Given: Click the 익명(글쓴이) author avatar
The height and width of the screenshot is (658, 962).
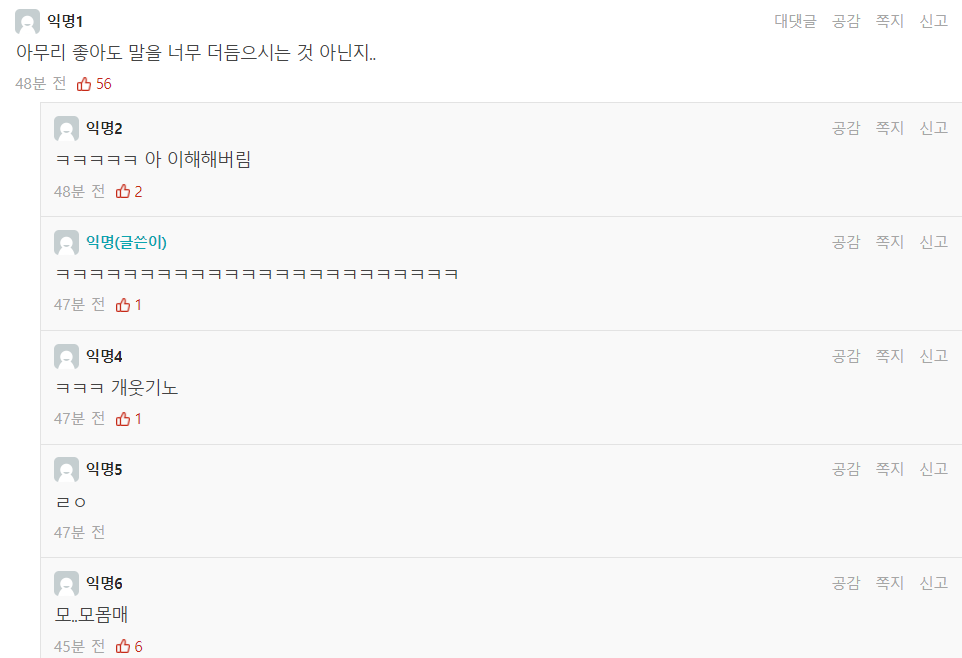Looking at the screenshot, I should [66, 242].
